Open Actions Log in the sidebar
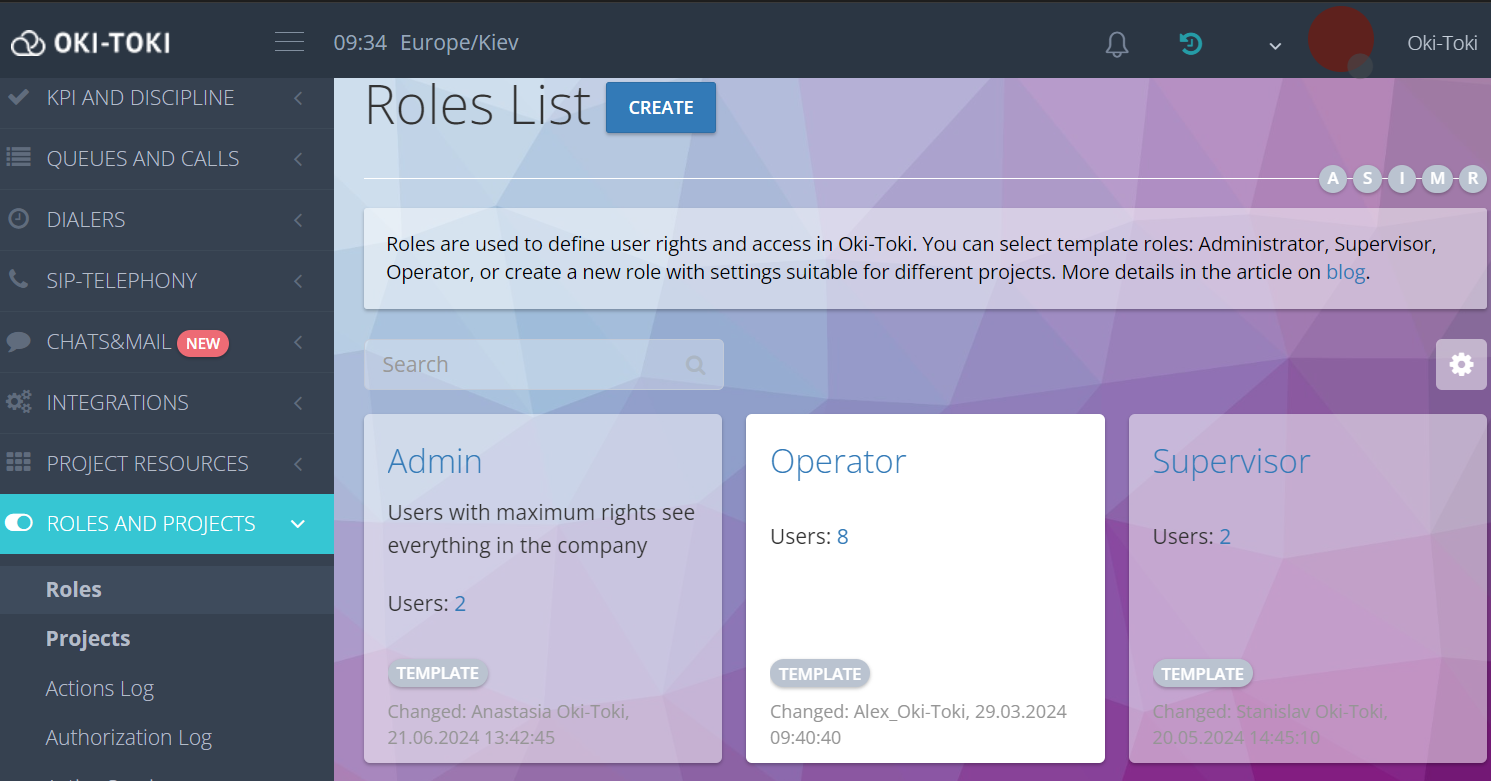The height and width of the screenshot is (781, 1491). tap(100, 688)
